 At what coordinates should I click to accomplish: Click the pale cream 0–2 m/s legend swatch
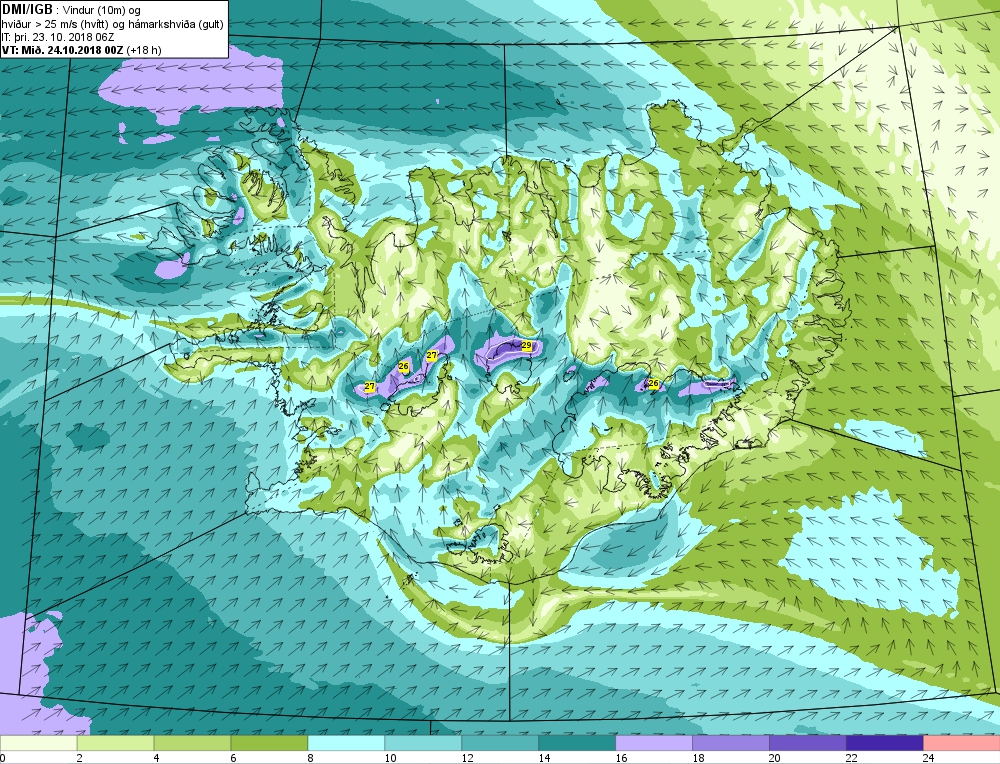pos(38,743)
